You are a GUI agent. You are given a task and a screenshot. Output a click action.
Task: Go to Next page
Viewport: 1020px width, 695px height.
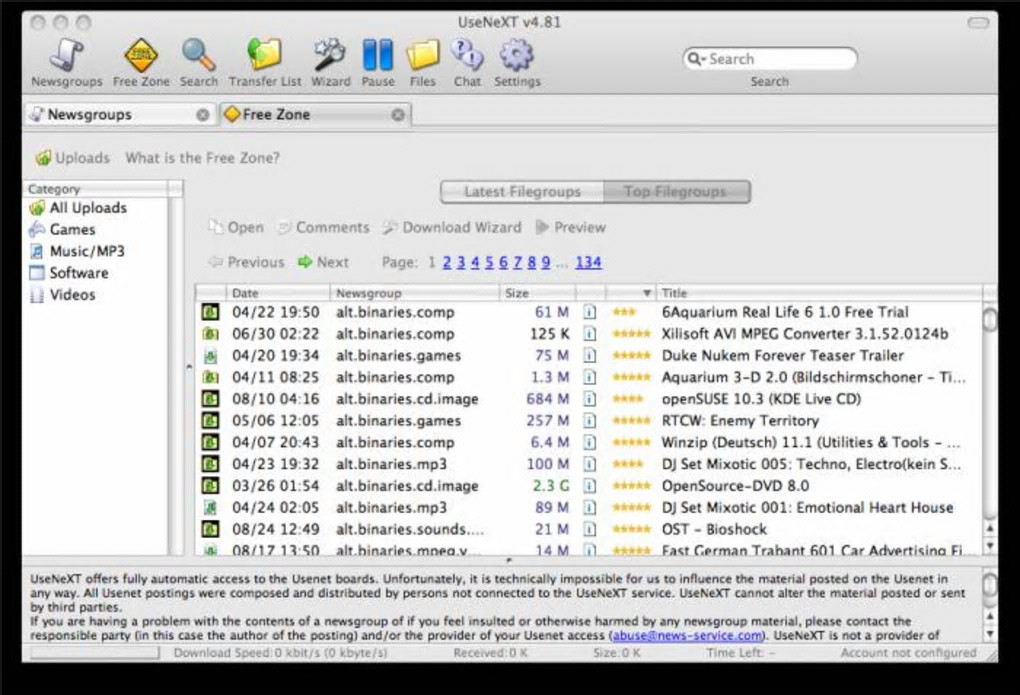[323, 262]
